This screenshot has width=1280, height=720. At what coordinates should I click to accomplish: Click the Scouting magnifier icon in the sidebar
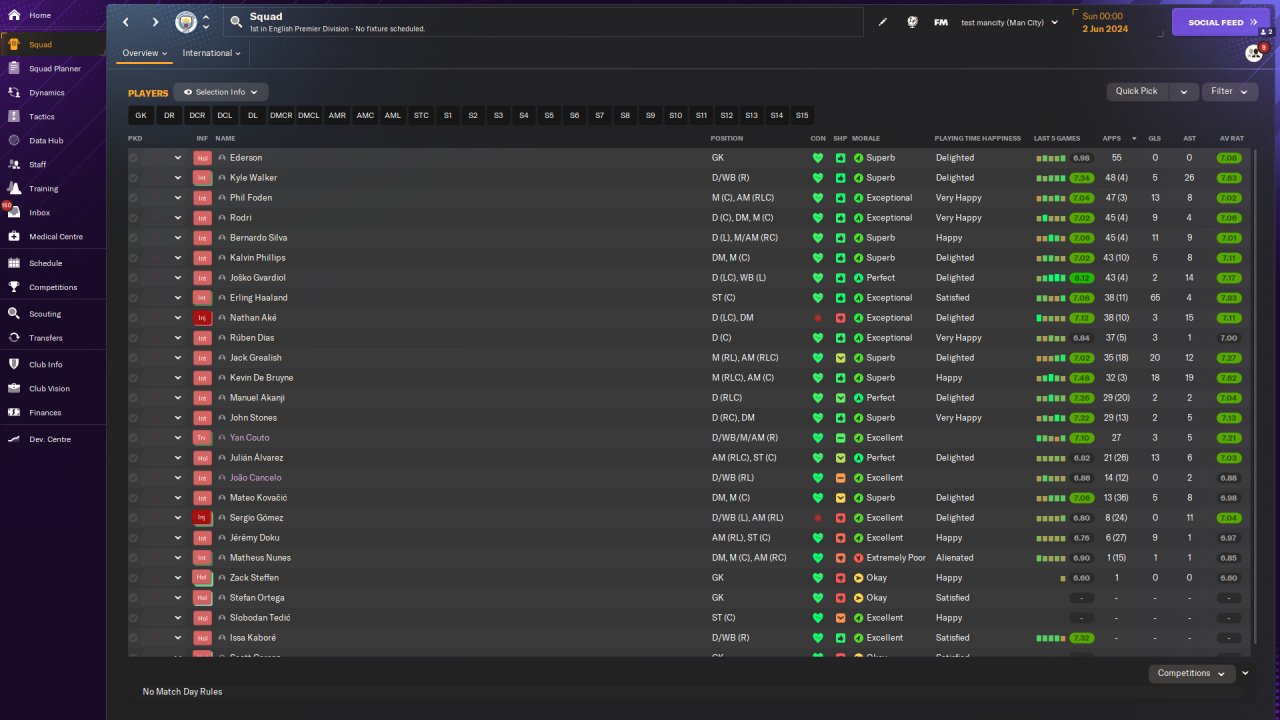14,313
